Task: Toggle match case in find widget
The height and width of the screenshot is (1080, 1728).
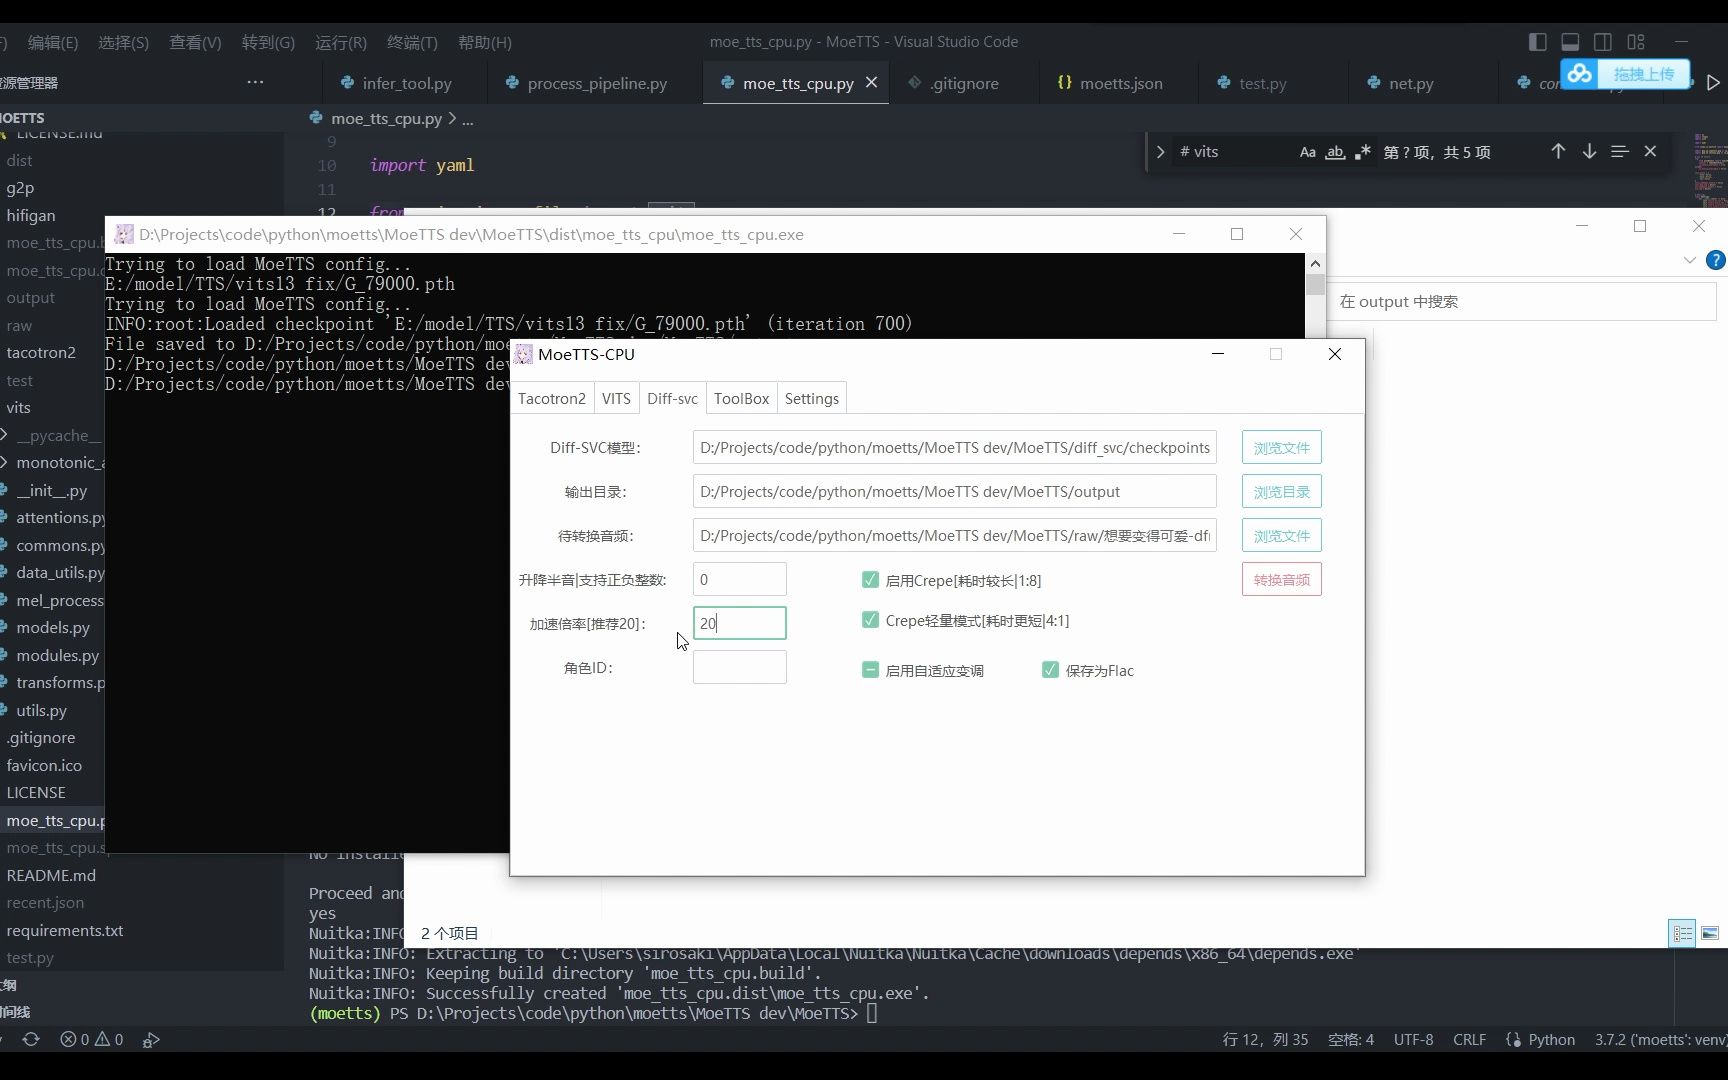Action: (1307, 152)
